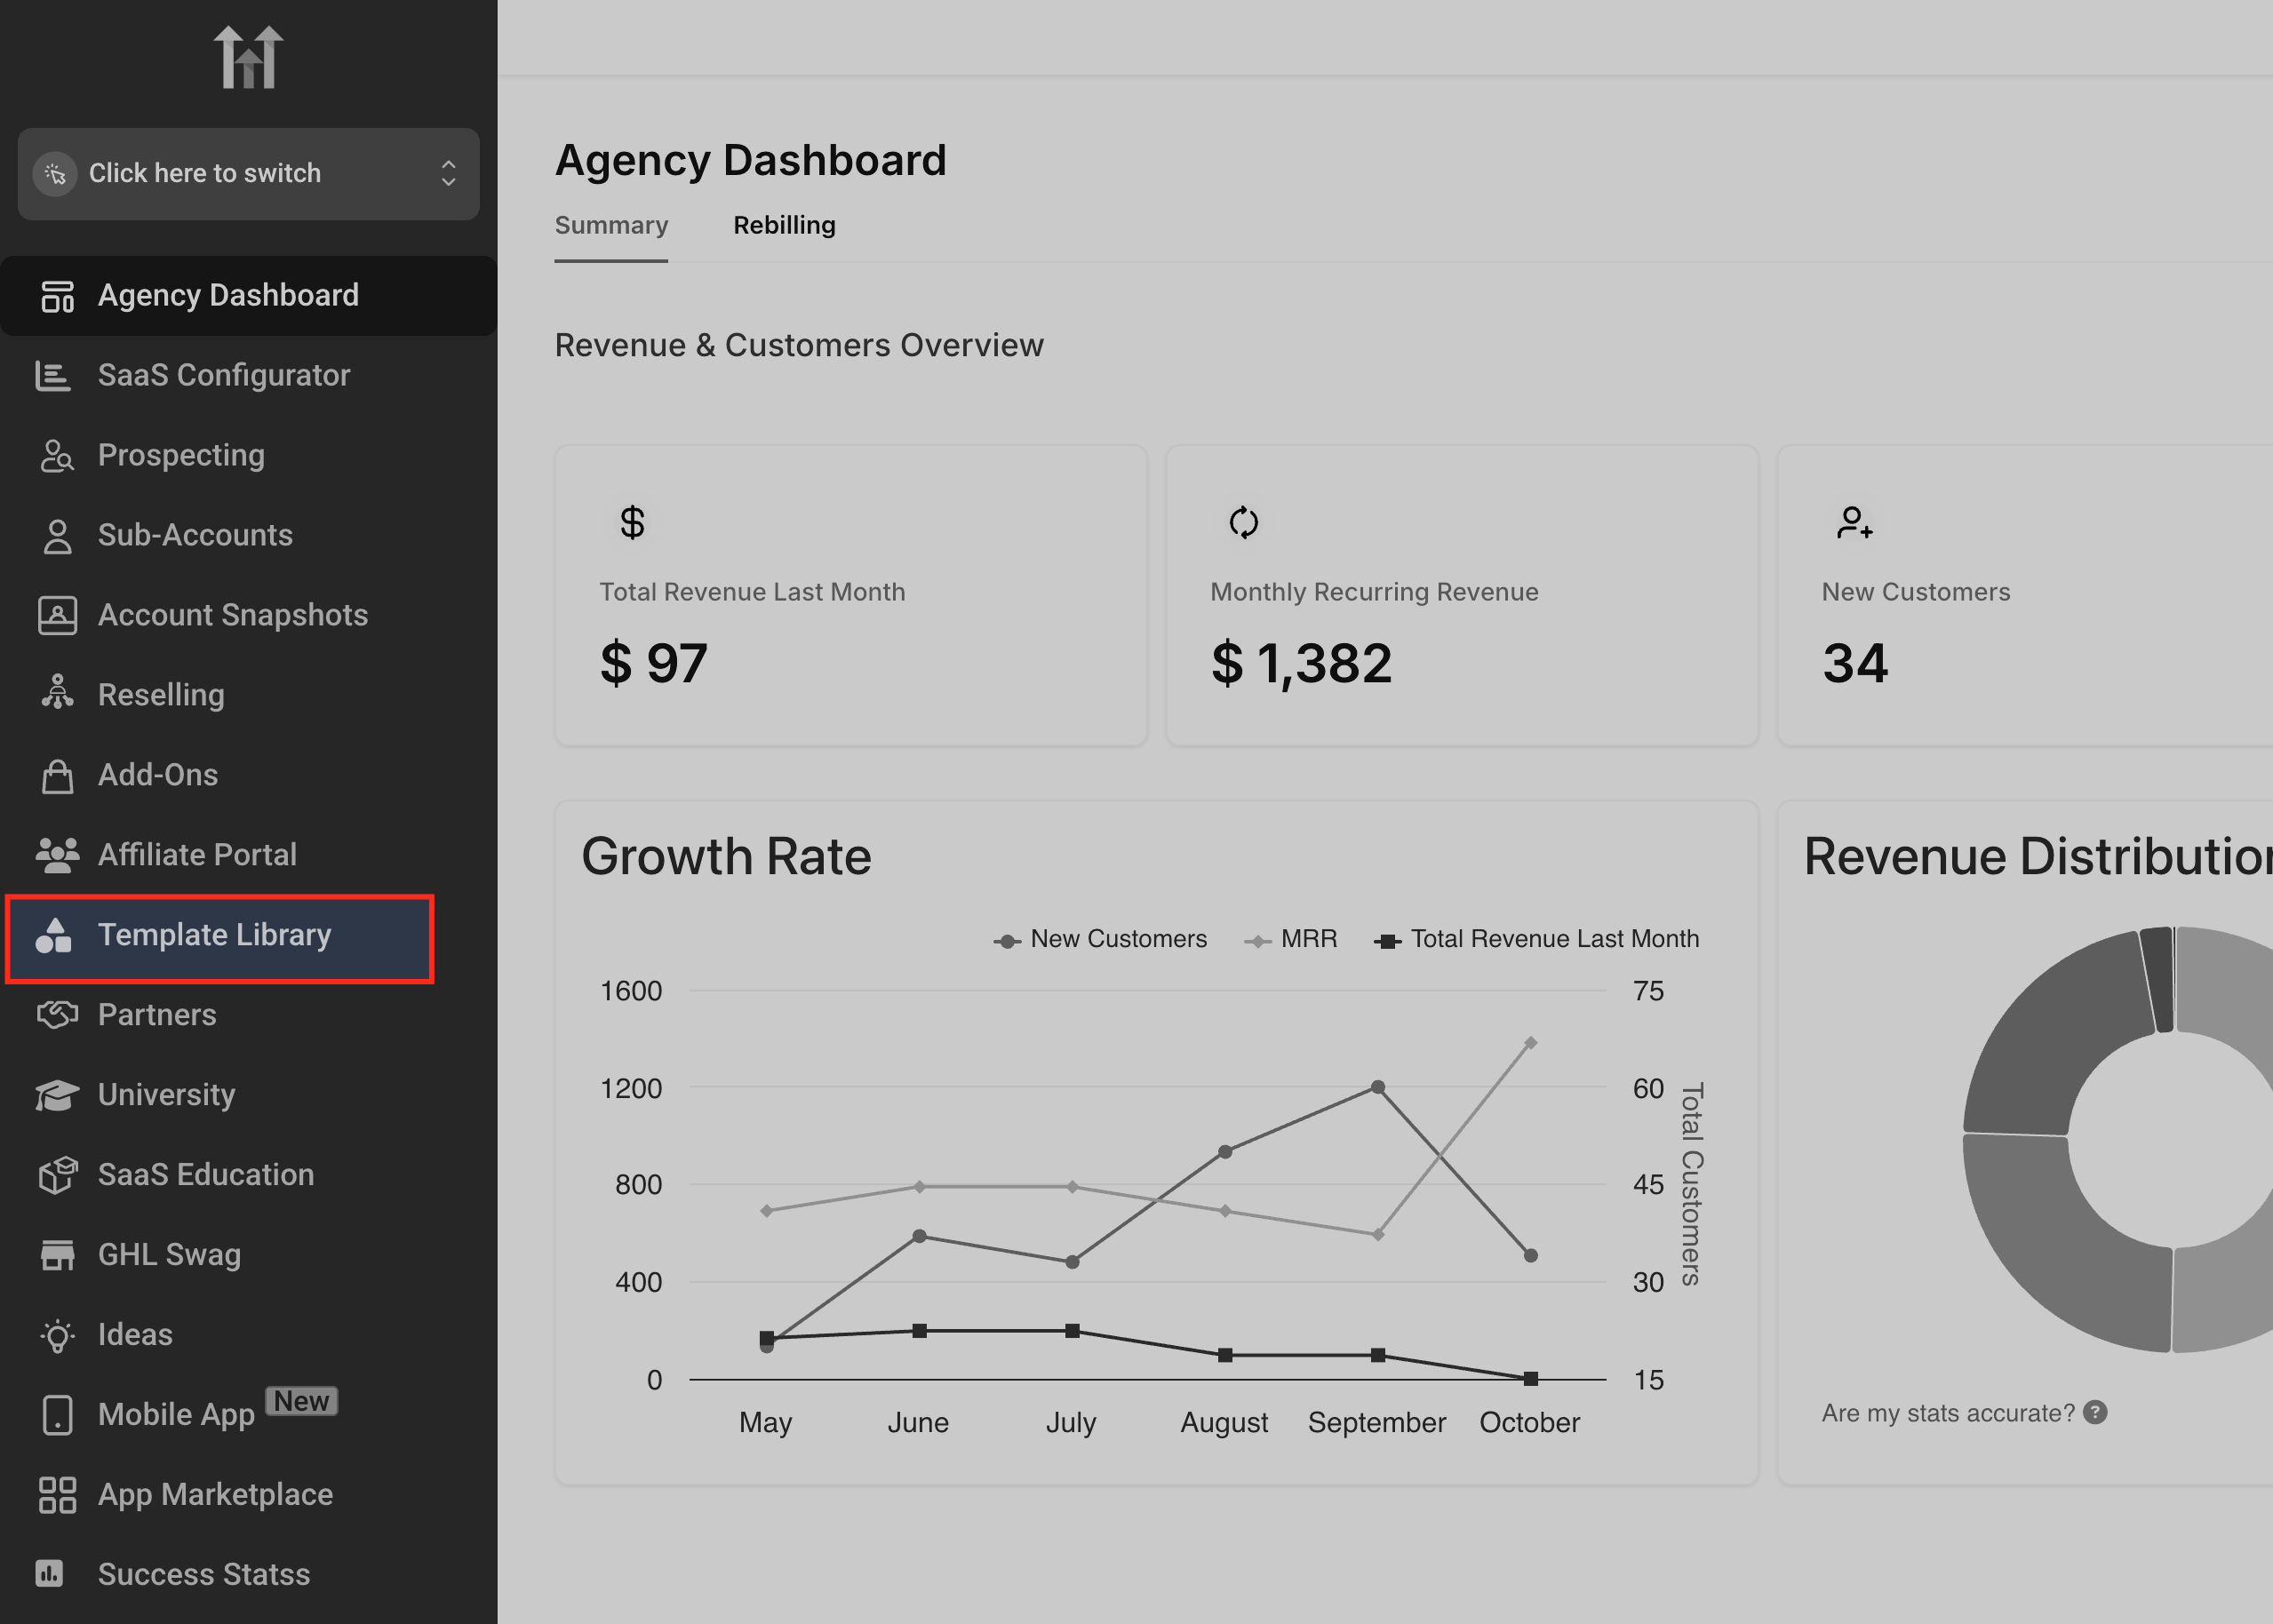This screenshot has width=2273, height=1624.
Task: Open Template Library in sidebar
Action: pos(214,935)
